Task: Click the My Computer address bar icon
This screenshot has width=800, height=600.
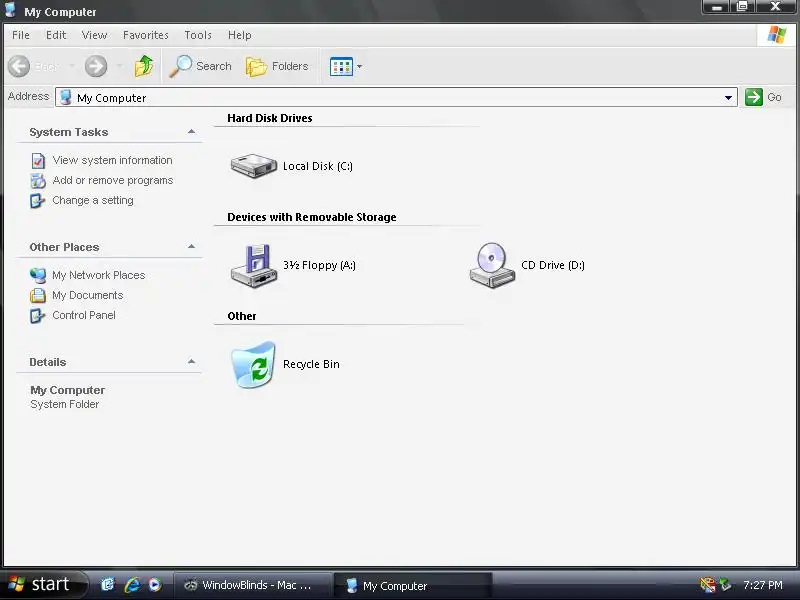Action: pyautogui.click(x=65, y=97)
